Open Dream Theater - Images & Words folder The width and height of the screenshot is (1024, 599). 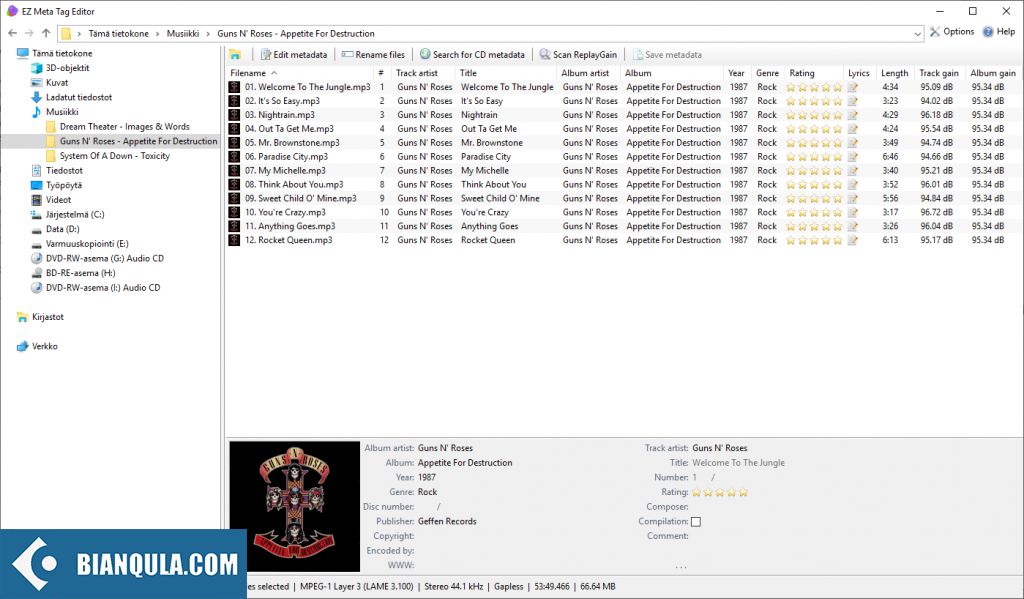pyautogui.click(x=125, y=127)
